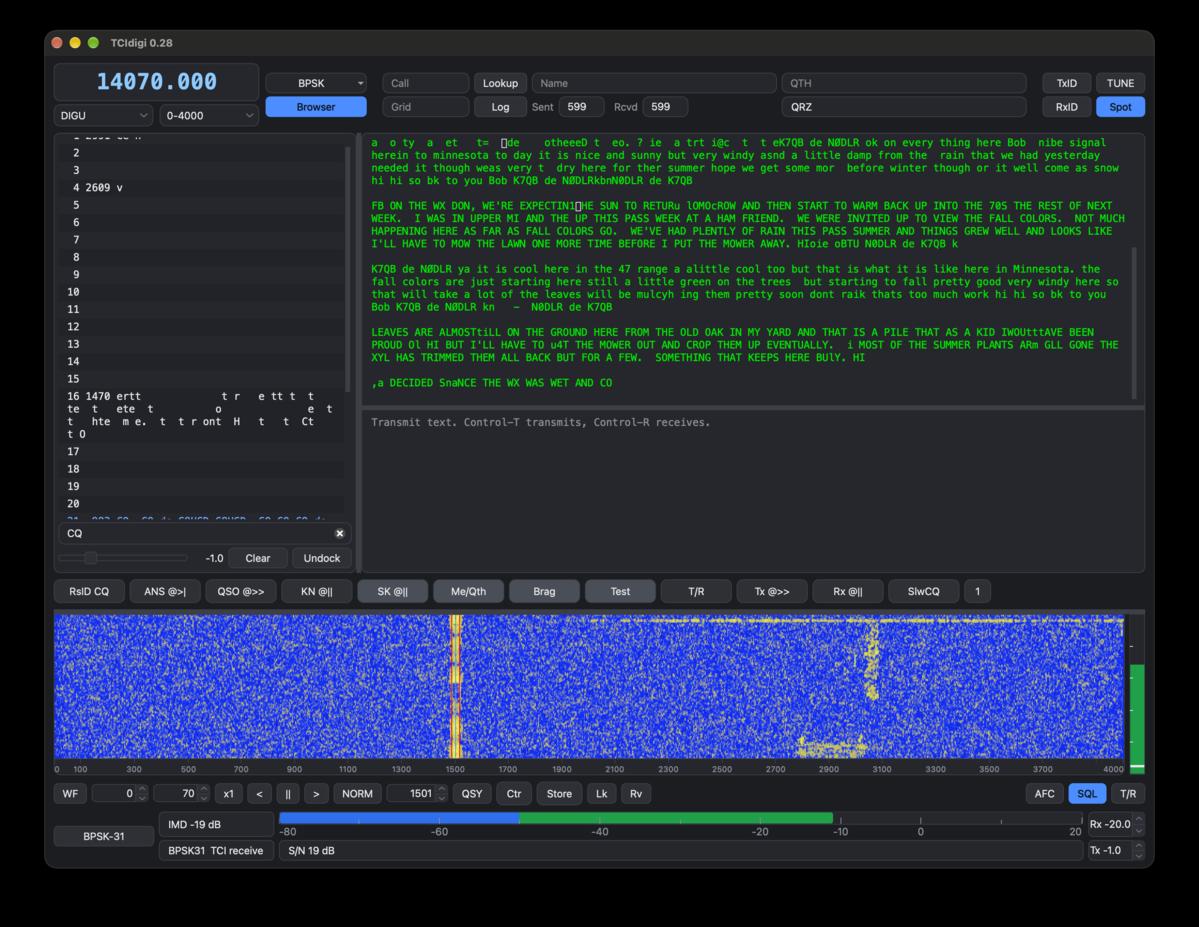Click the Ctr center button
The width and height of the screenshot is (1199, 927).
(x=514, y=793)
